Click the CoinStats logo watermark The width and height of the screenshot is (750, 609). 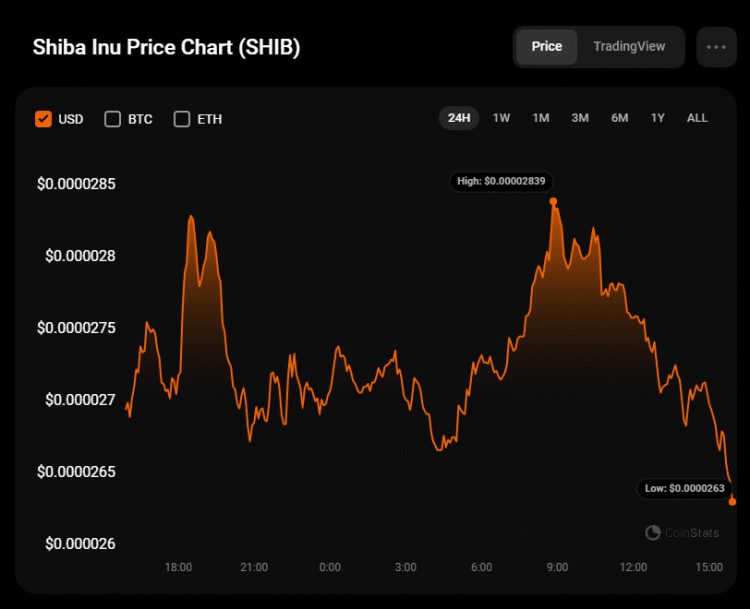point(682,532)
